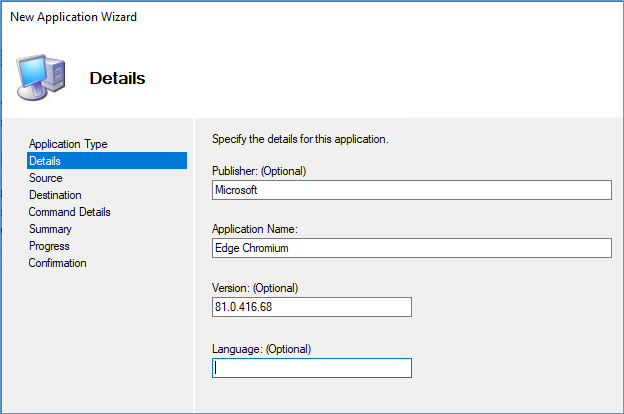Click the New Application Wizard title text
Image resolution: width=624 pixels, height=414 pixels.
point(74,17)
